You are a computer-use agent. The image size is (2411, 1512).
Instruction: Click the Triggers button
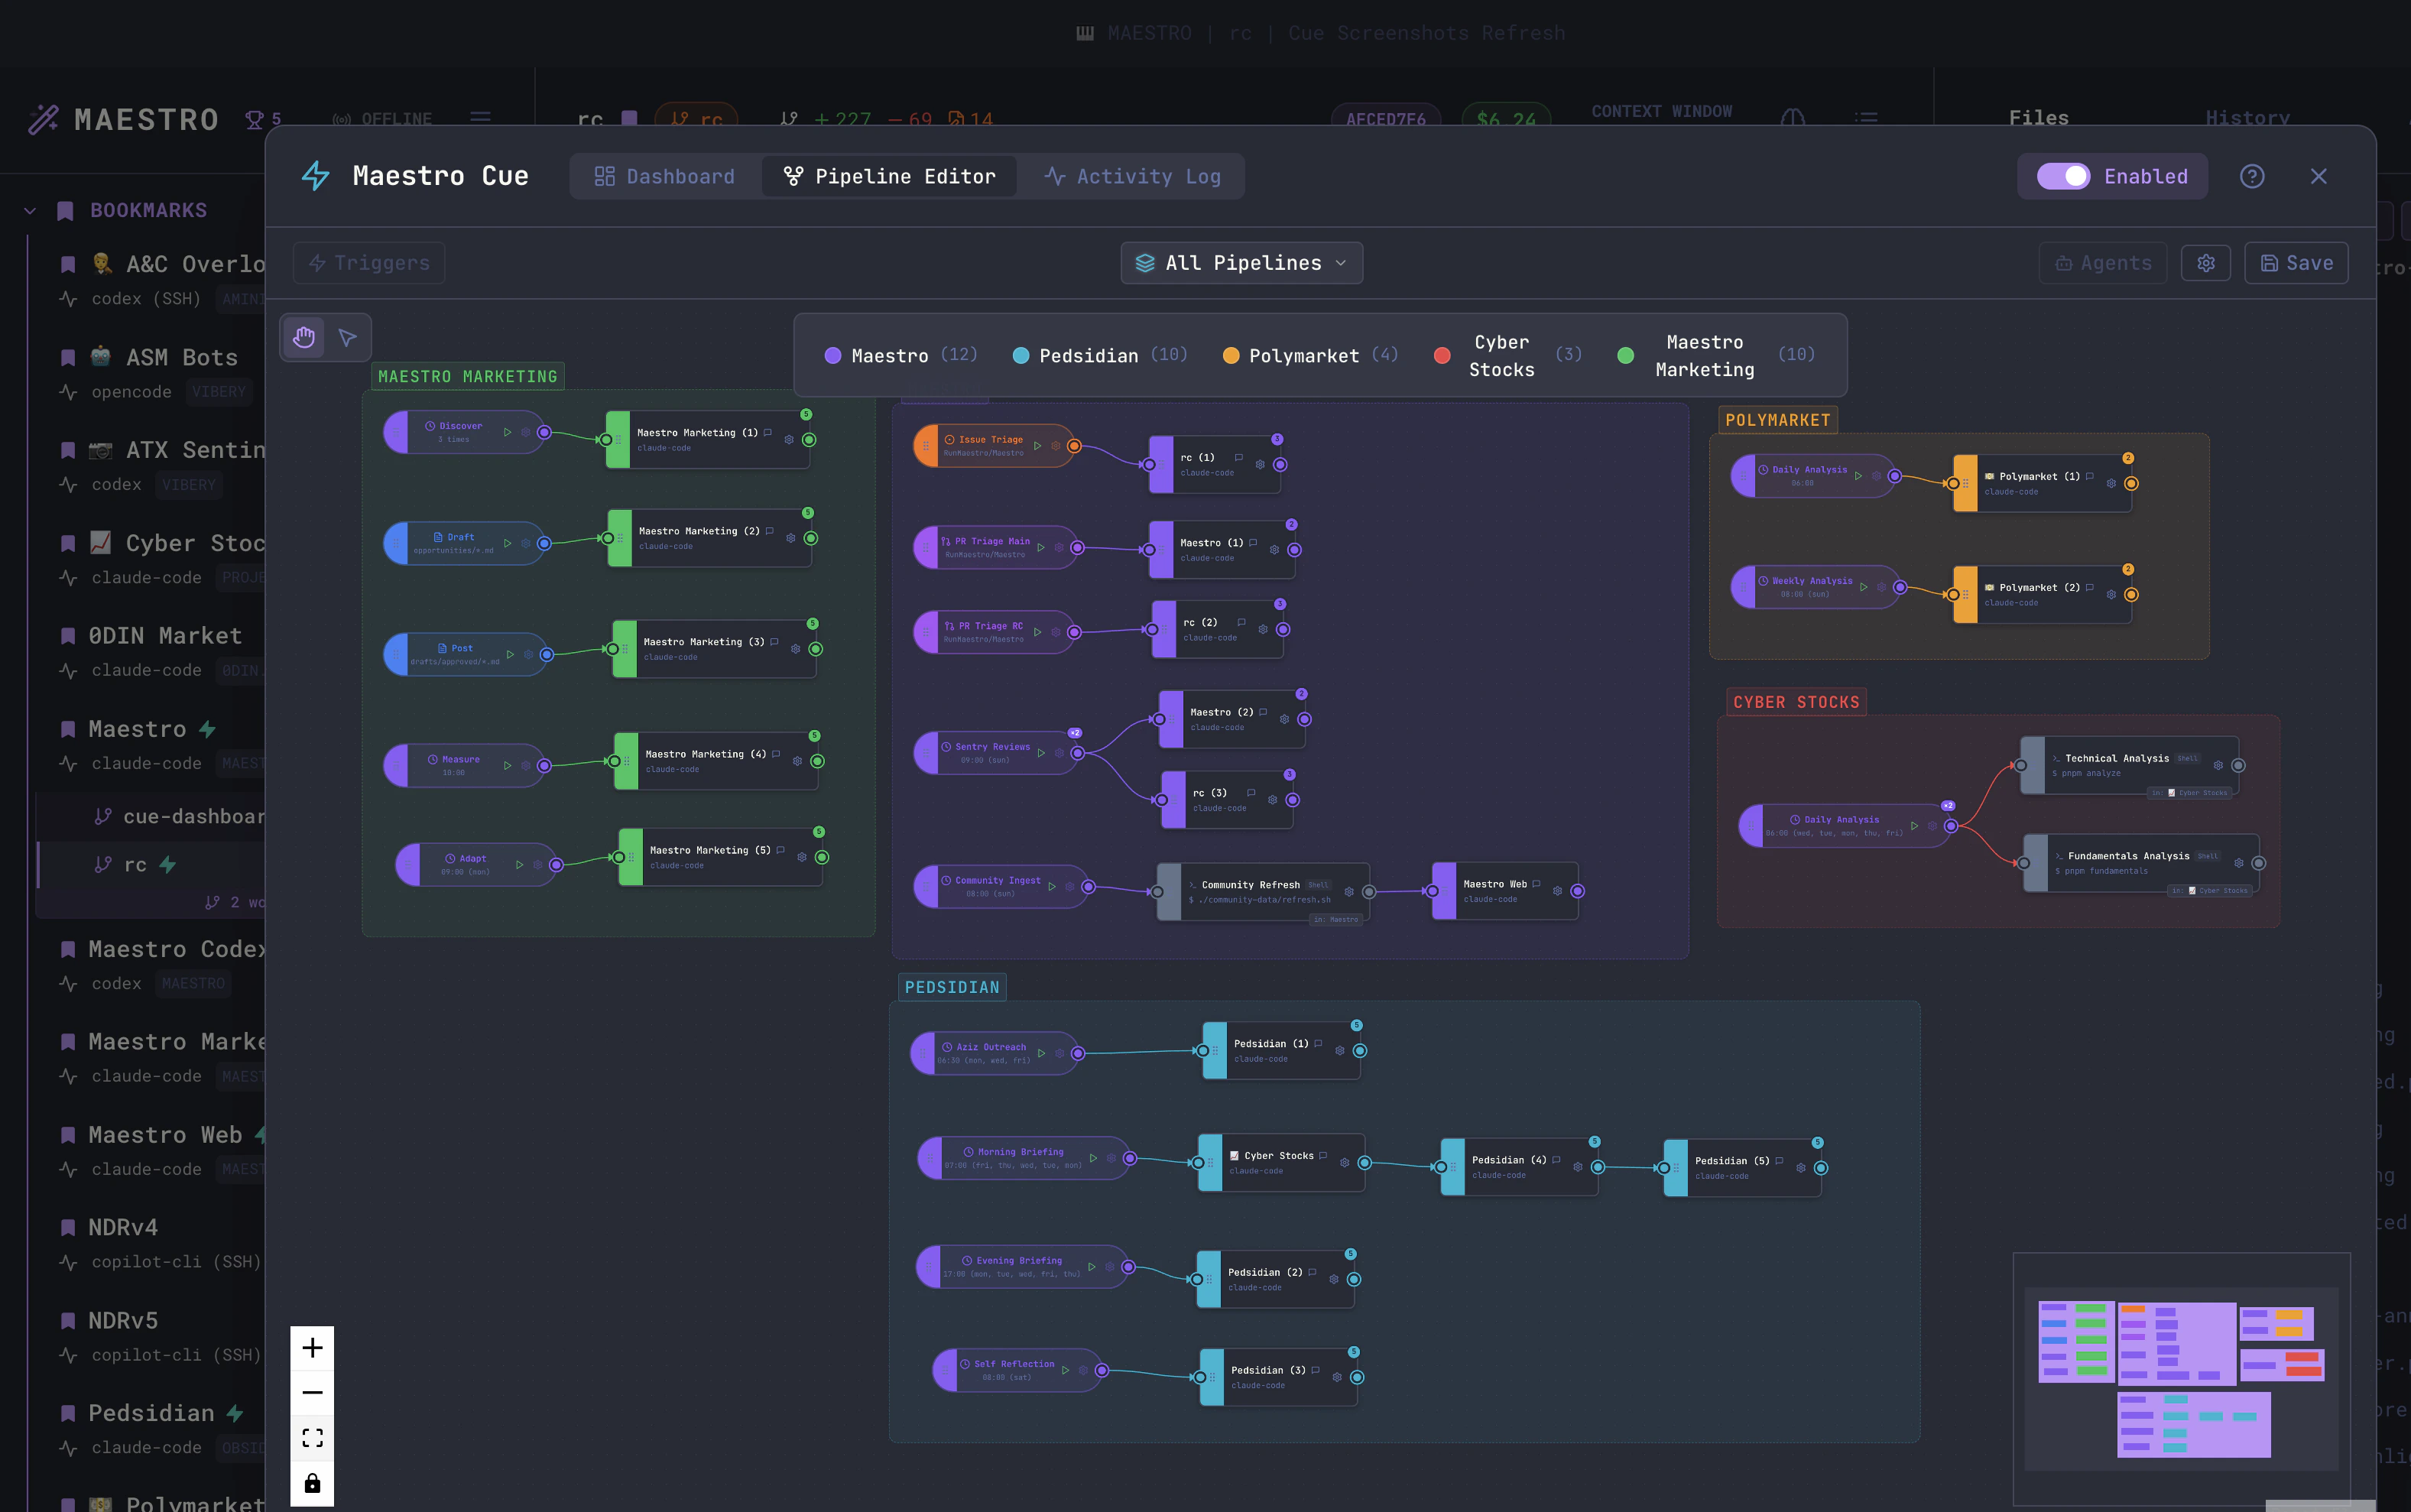[369, 263]
